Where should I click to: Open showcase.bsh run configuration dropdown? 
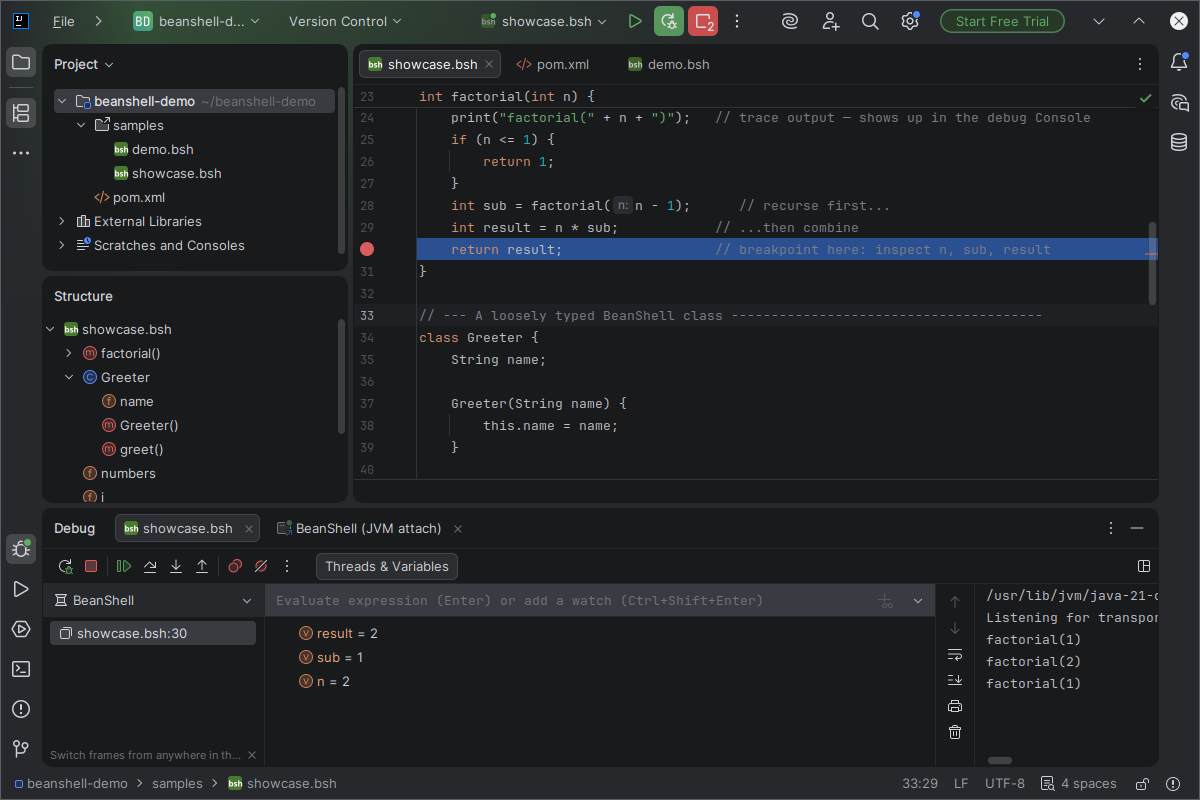coord(544,21)
